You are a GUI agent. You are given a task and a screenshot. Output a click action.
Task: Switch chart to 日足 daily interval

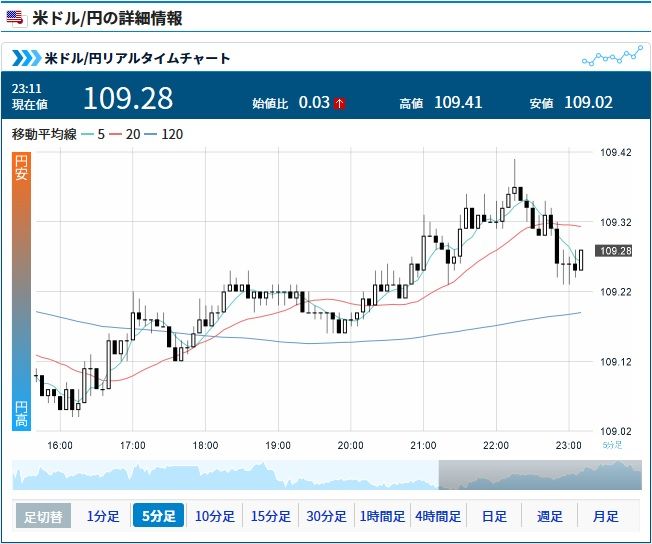tap(494, 516)
